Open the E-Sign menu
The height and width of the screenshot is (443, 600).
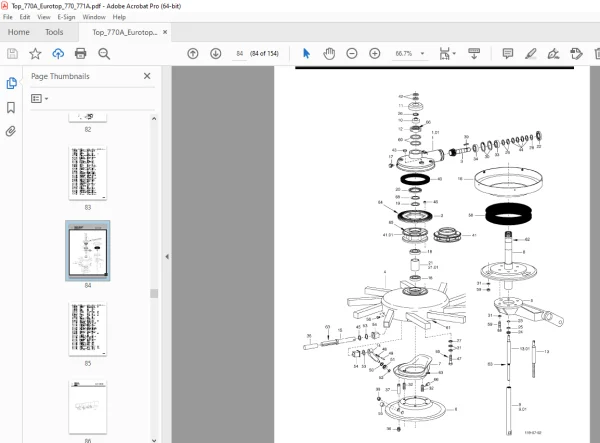(x=66, y=17)
